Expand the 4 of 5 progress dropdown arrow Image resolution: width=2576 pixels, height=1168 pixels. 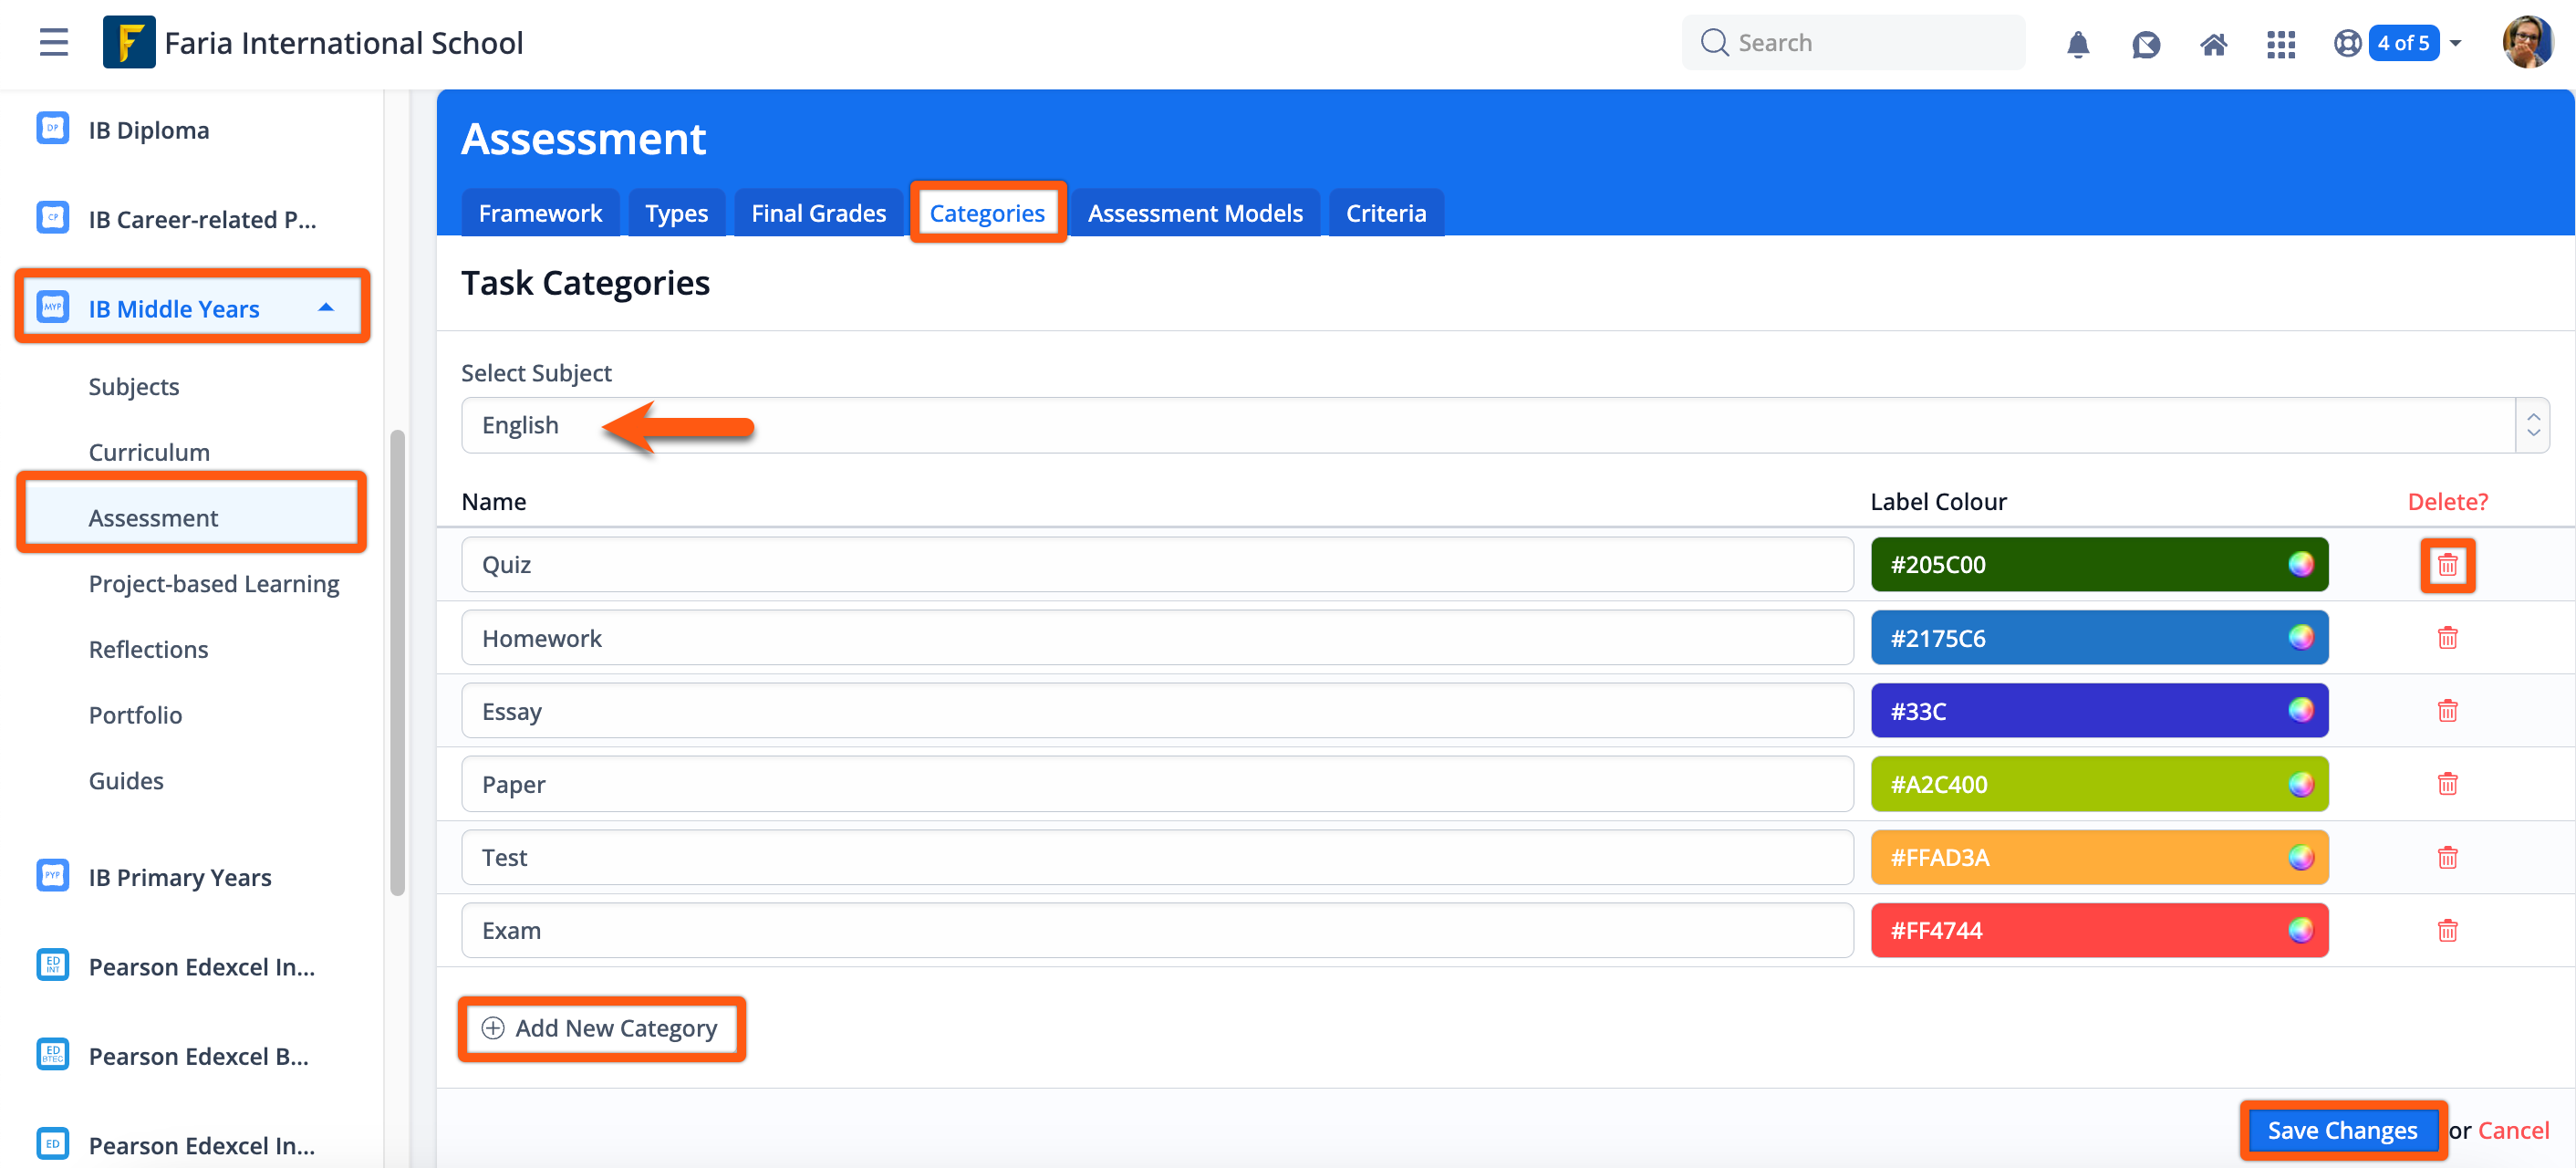(x=2455, y=44)
